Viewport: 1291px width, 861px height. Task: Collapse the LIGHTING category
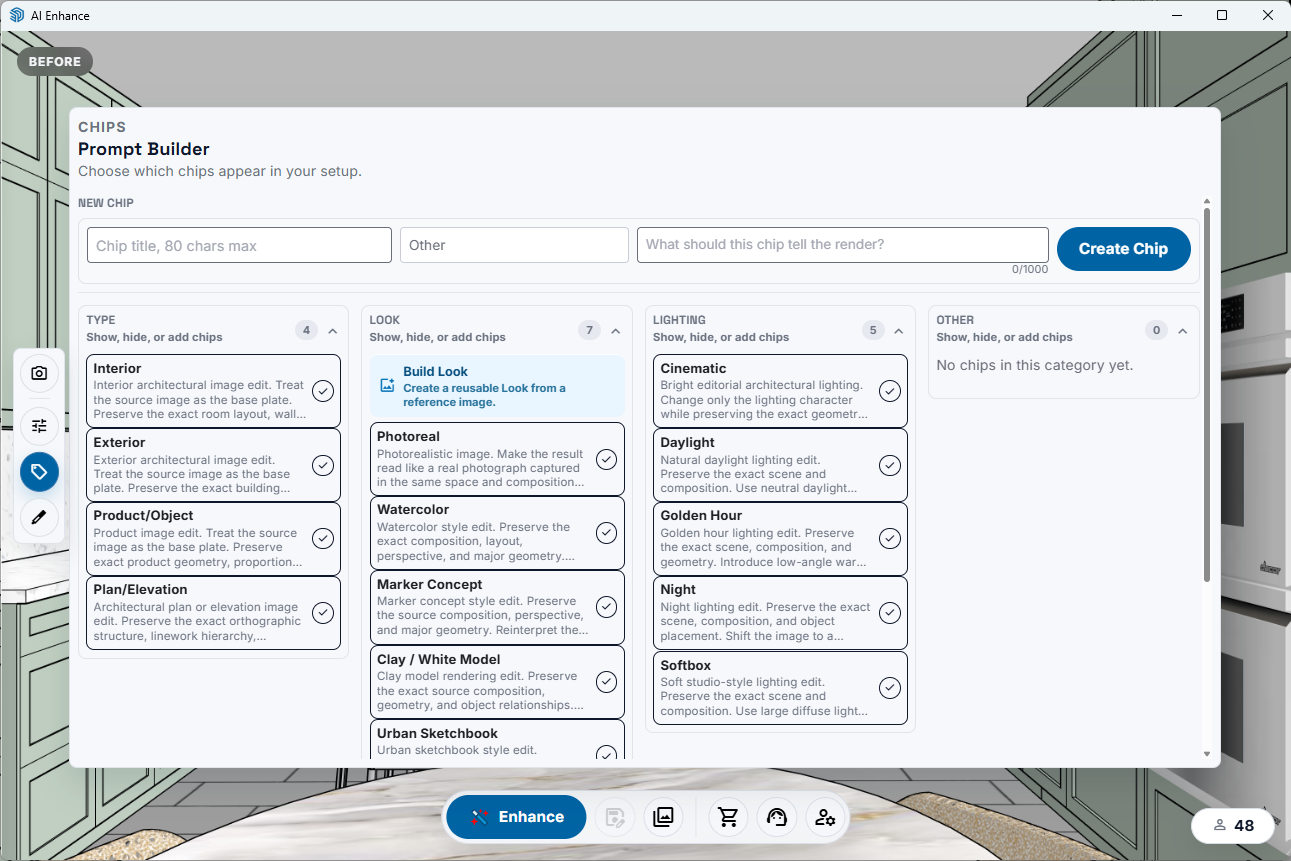click(899, 331)
